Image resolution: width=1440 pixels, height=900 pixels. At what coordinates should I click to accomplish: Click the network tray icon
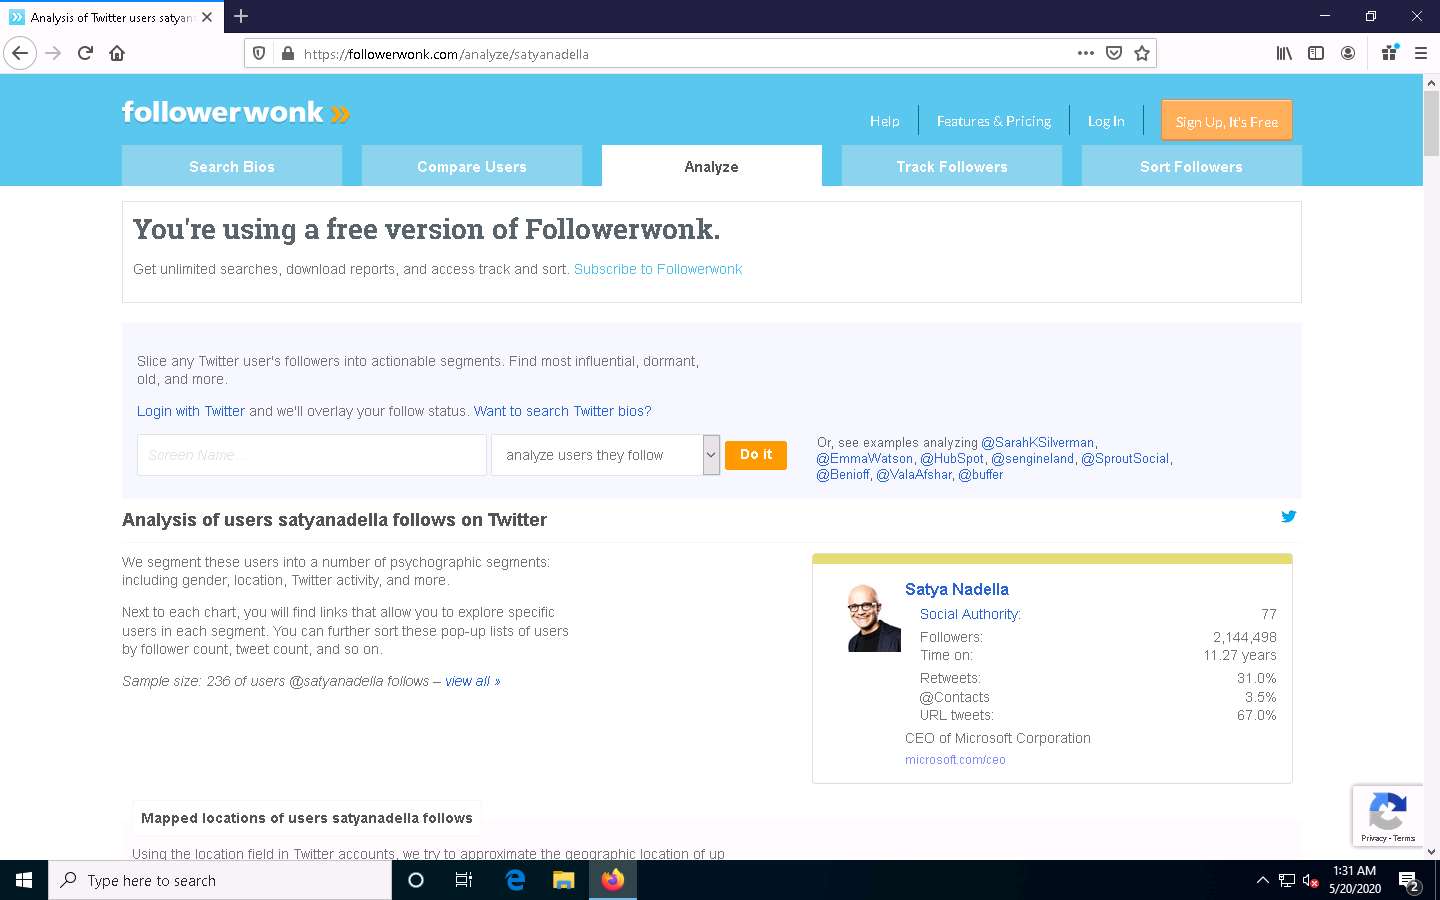1287,881
